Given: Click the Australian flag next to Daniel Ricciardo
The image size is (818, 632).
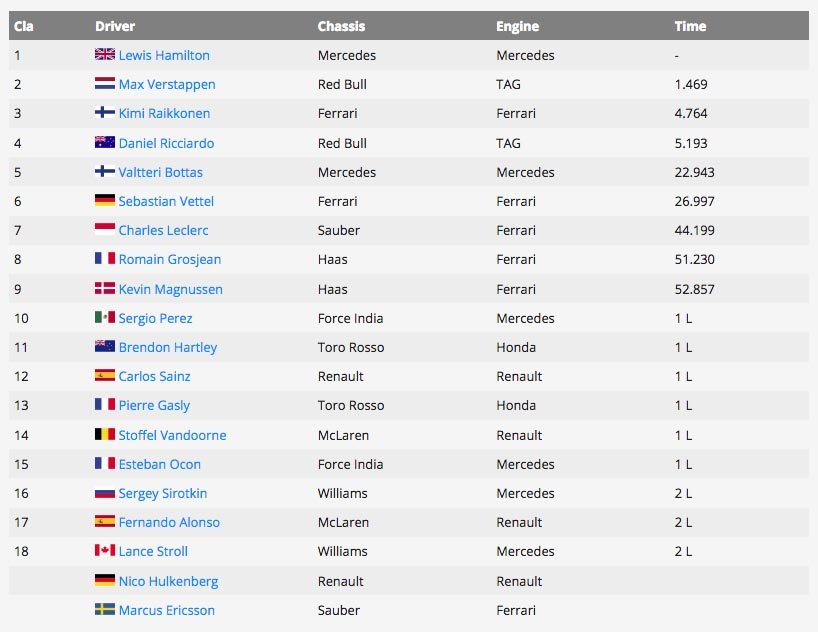Looking at the screenshot, I should point(105,142).
